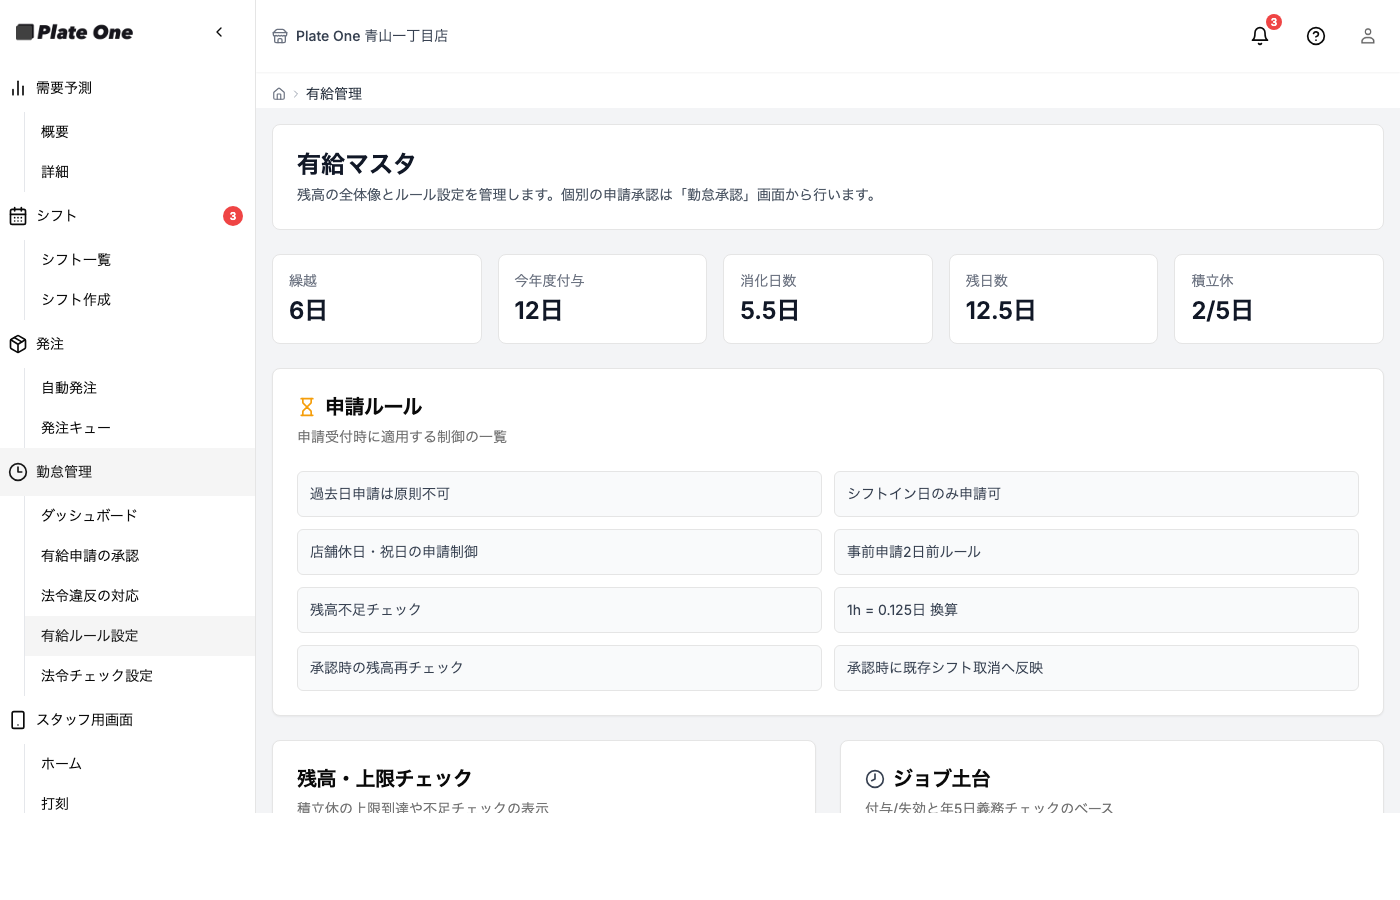Click the シフト calendar icon

(18, 216)
